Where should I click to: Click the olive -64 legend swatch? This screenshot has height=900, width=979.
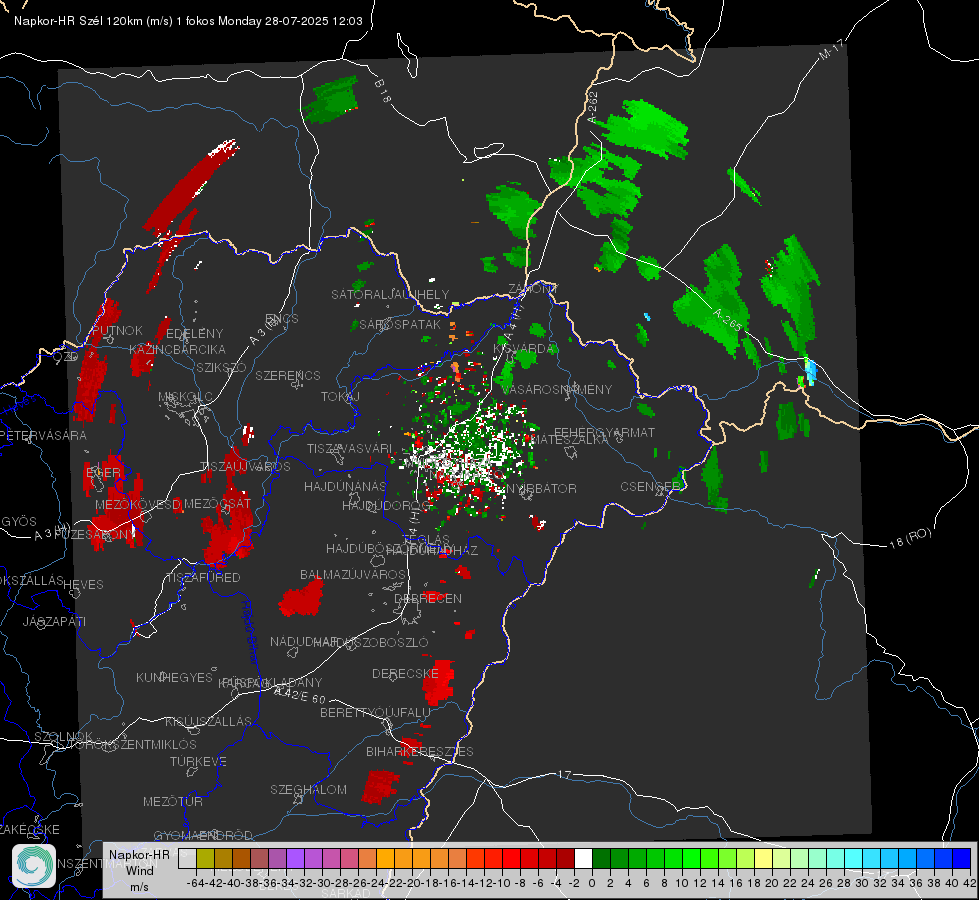click(x=205, y=858)
